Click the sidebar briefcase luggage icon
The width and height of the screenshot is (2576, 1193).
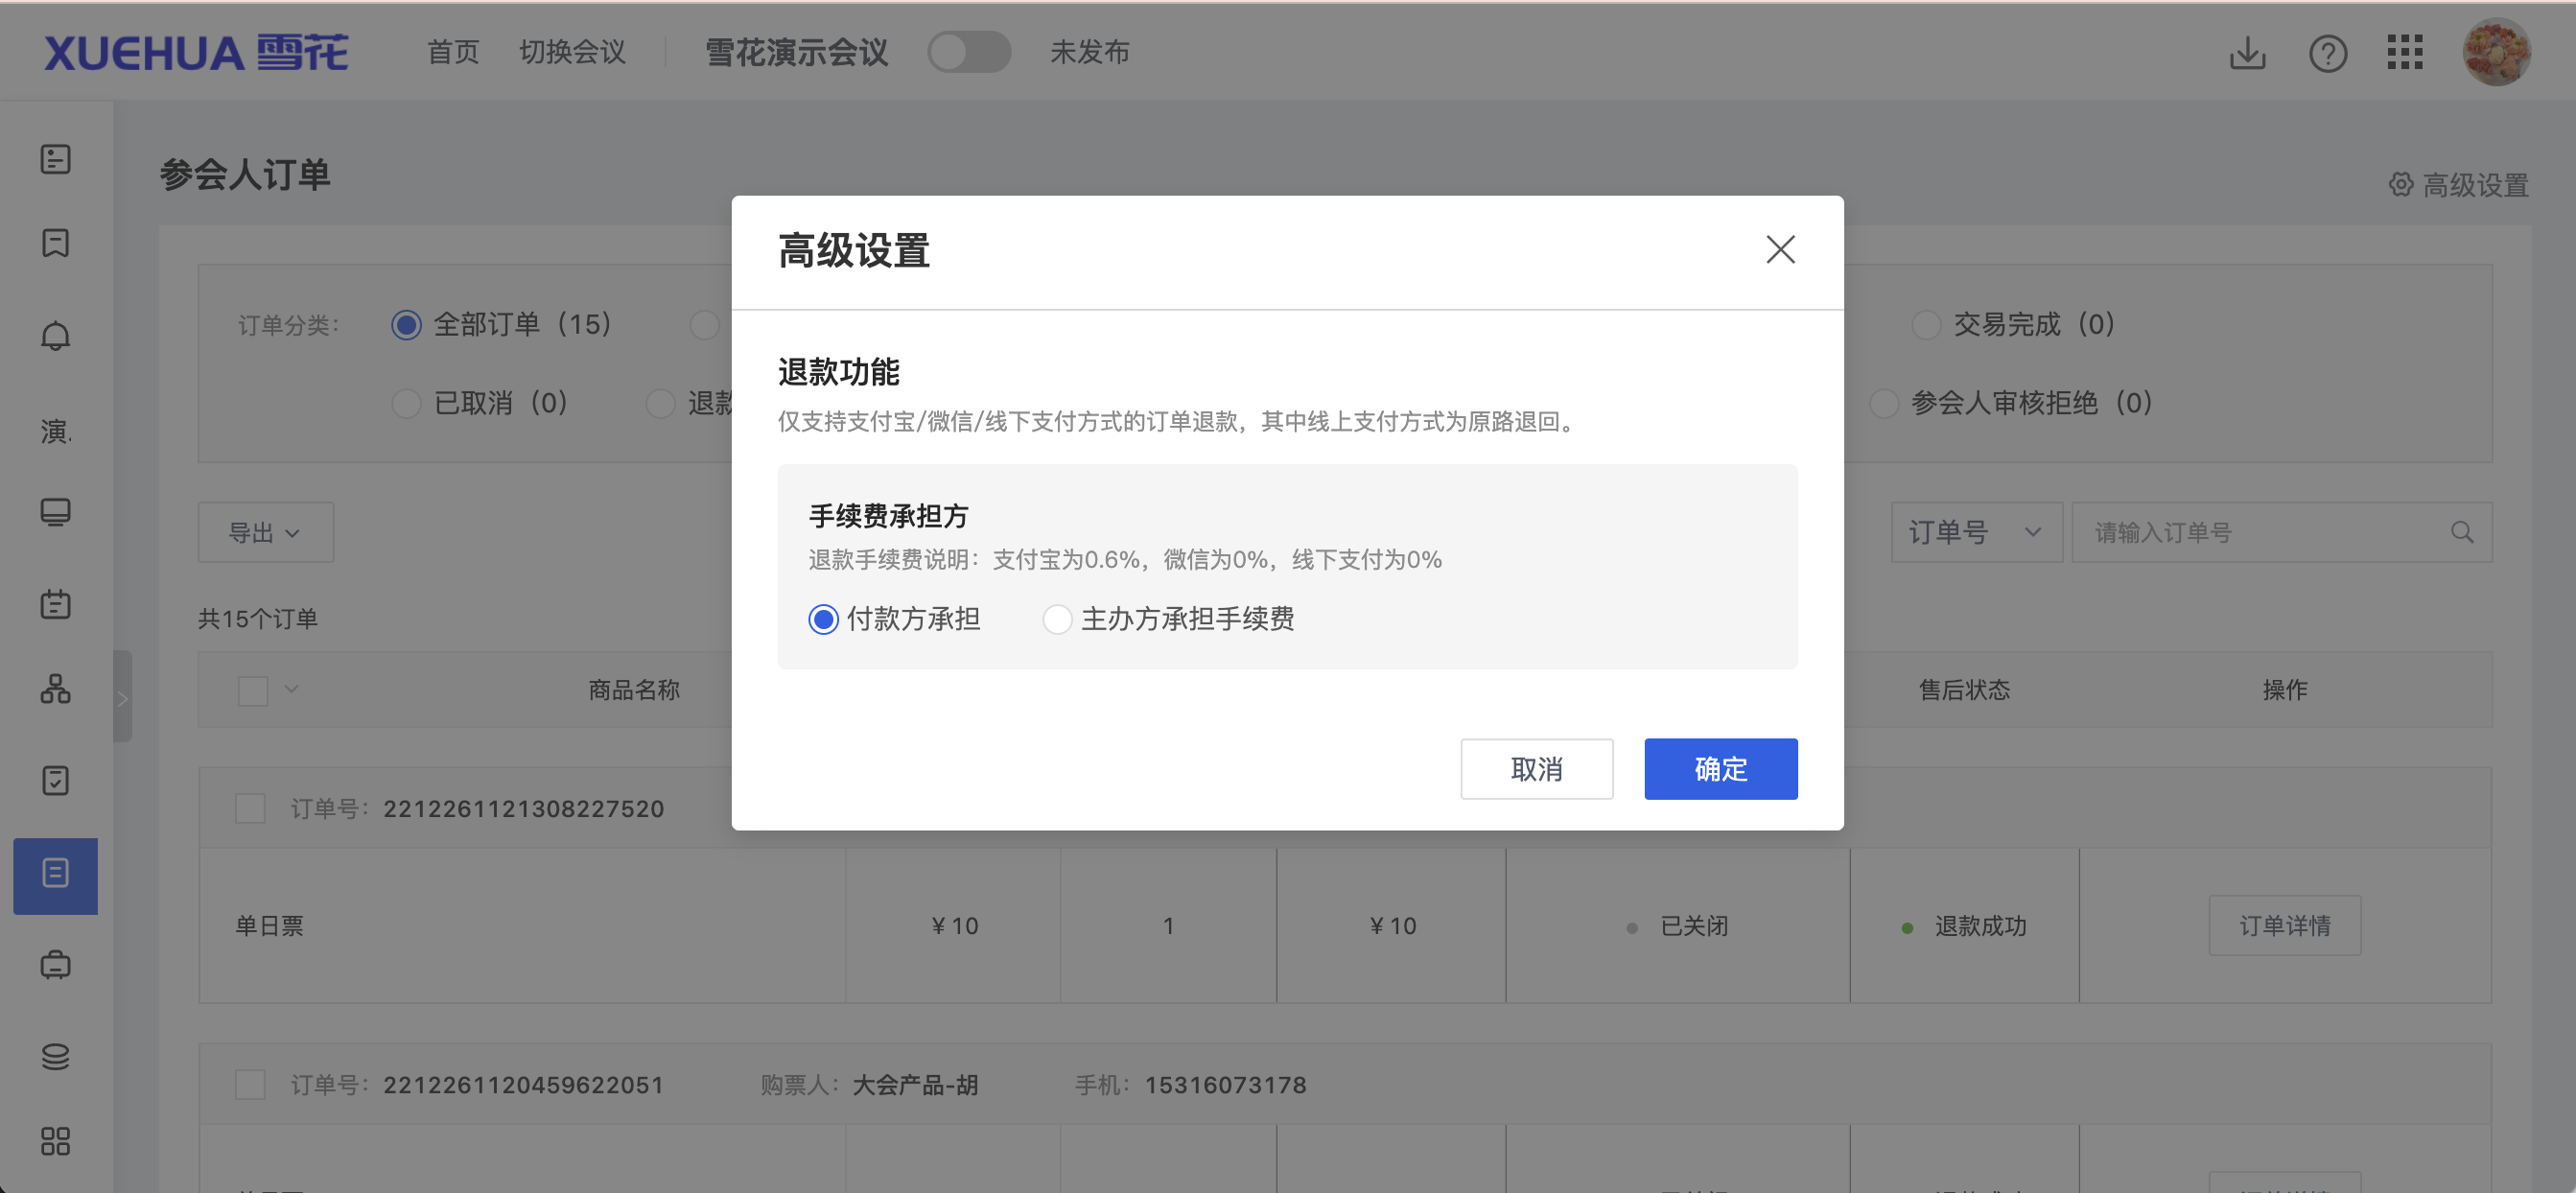[x=55, y=964]
